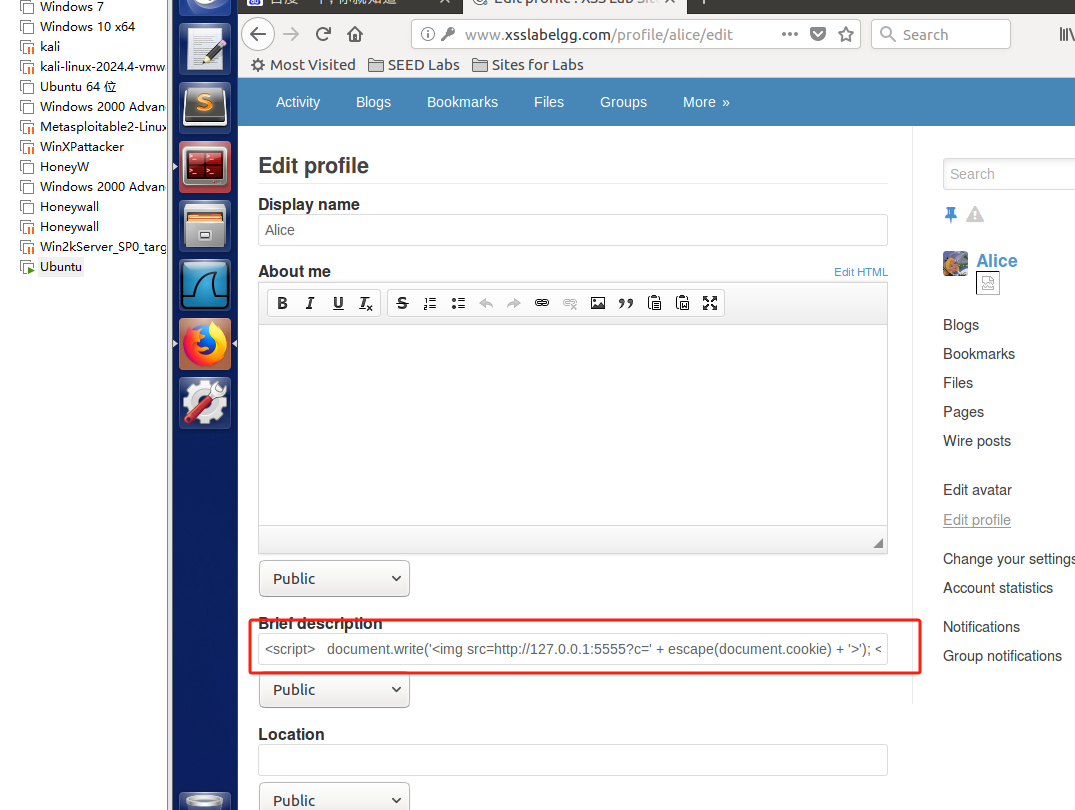The height and width of the screenshot is (810, 1075).
Task: Click the editor resize handle corner
Action: [878, 543]
